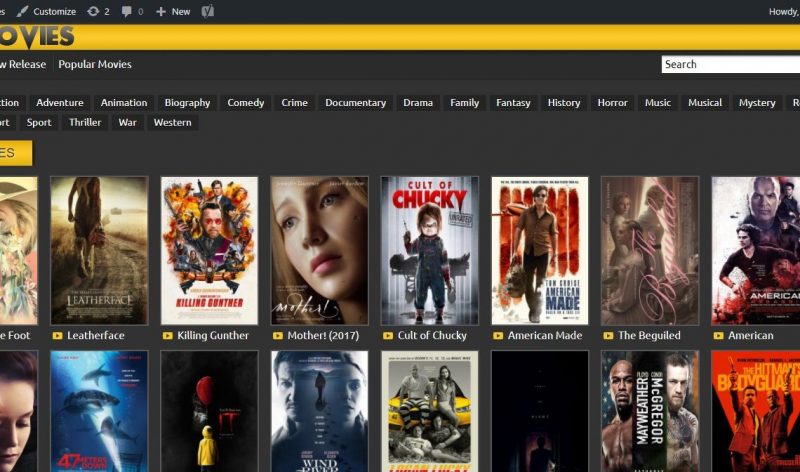The width and height of the screenshot is (800, 472).
Task: Open the It poster with yellow raincoat
Action: point(209,411)
